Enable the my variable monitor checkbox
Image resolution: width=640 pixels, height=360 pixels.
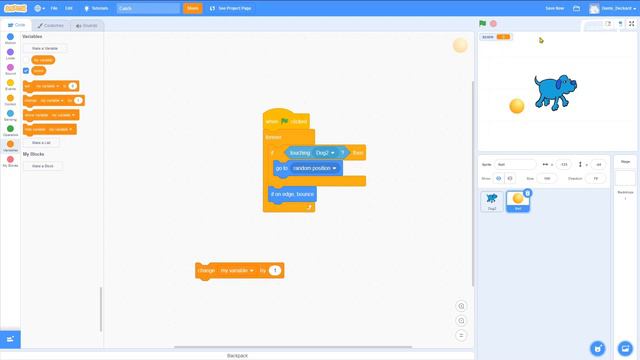coord(26,60)
